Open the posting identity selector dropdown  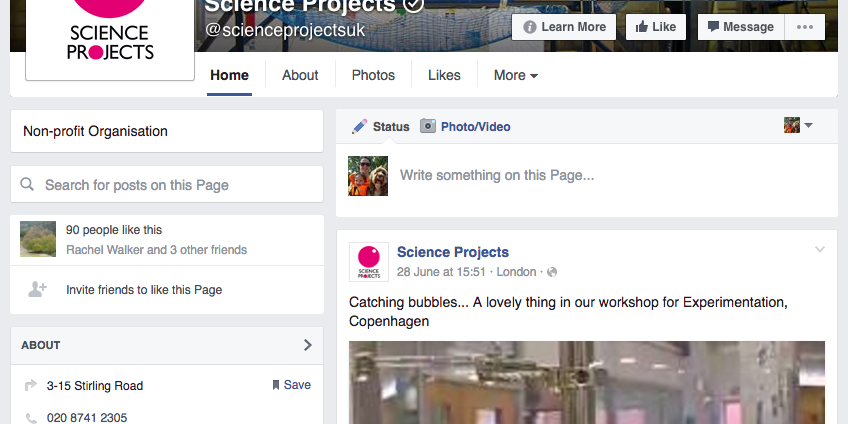(x=798, y=126)
